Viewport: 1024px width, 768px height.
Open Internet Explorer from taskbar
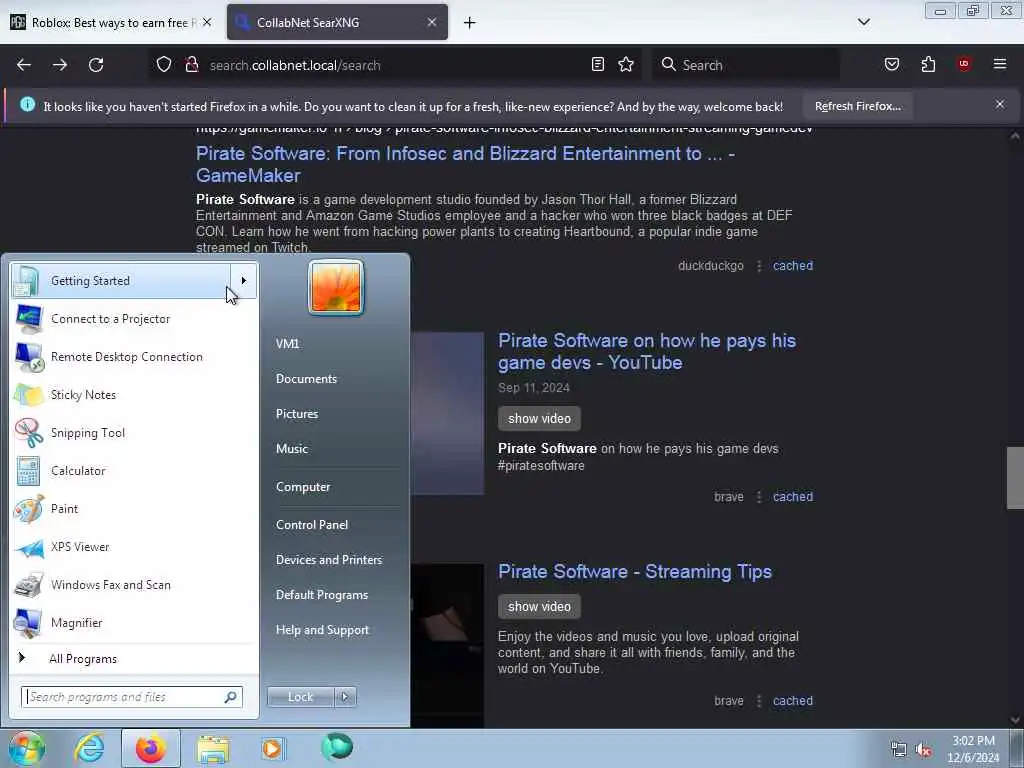pos(89,748)
